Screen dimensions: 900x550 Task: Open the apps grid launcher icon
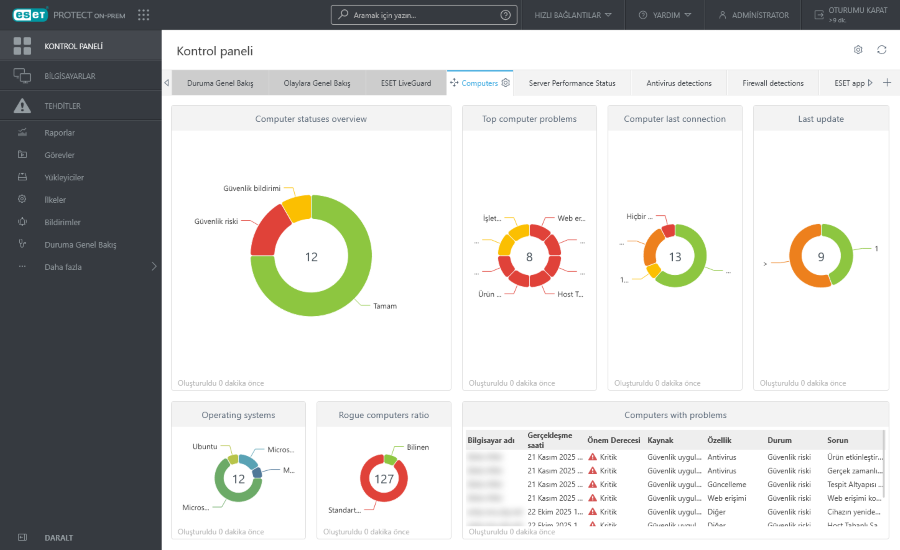144,15
